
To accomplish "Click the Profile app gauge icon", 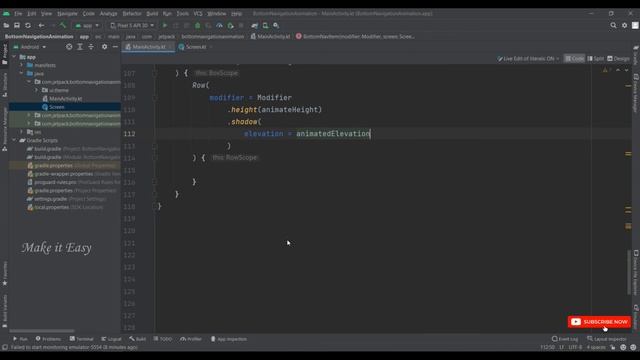I will pyautogui.click(x=219, y=25).
